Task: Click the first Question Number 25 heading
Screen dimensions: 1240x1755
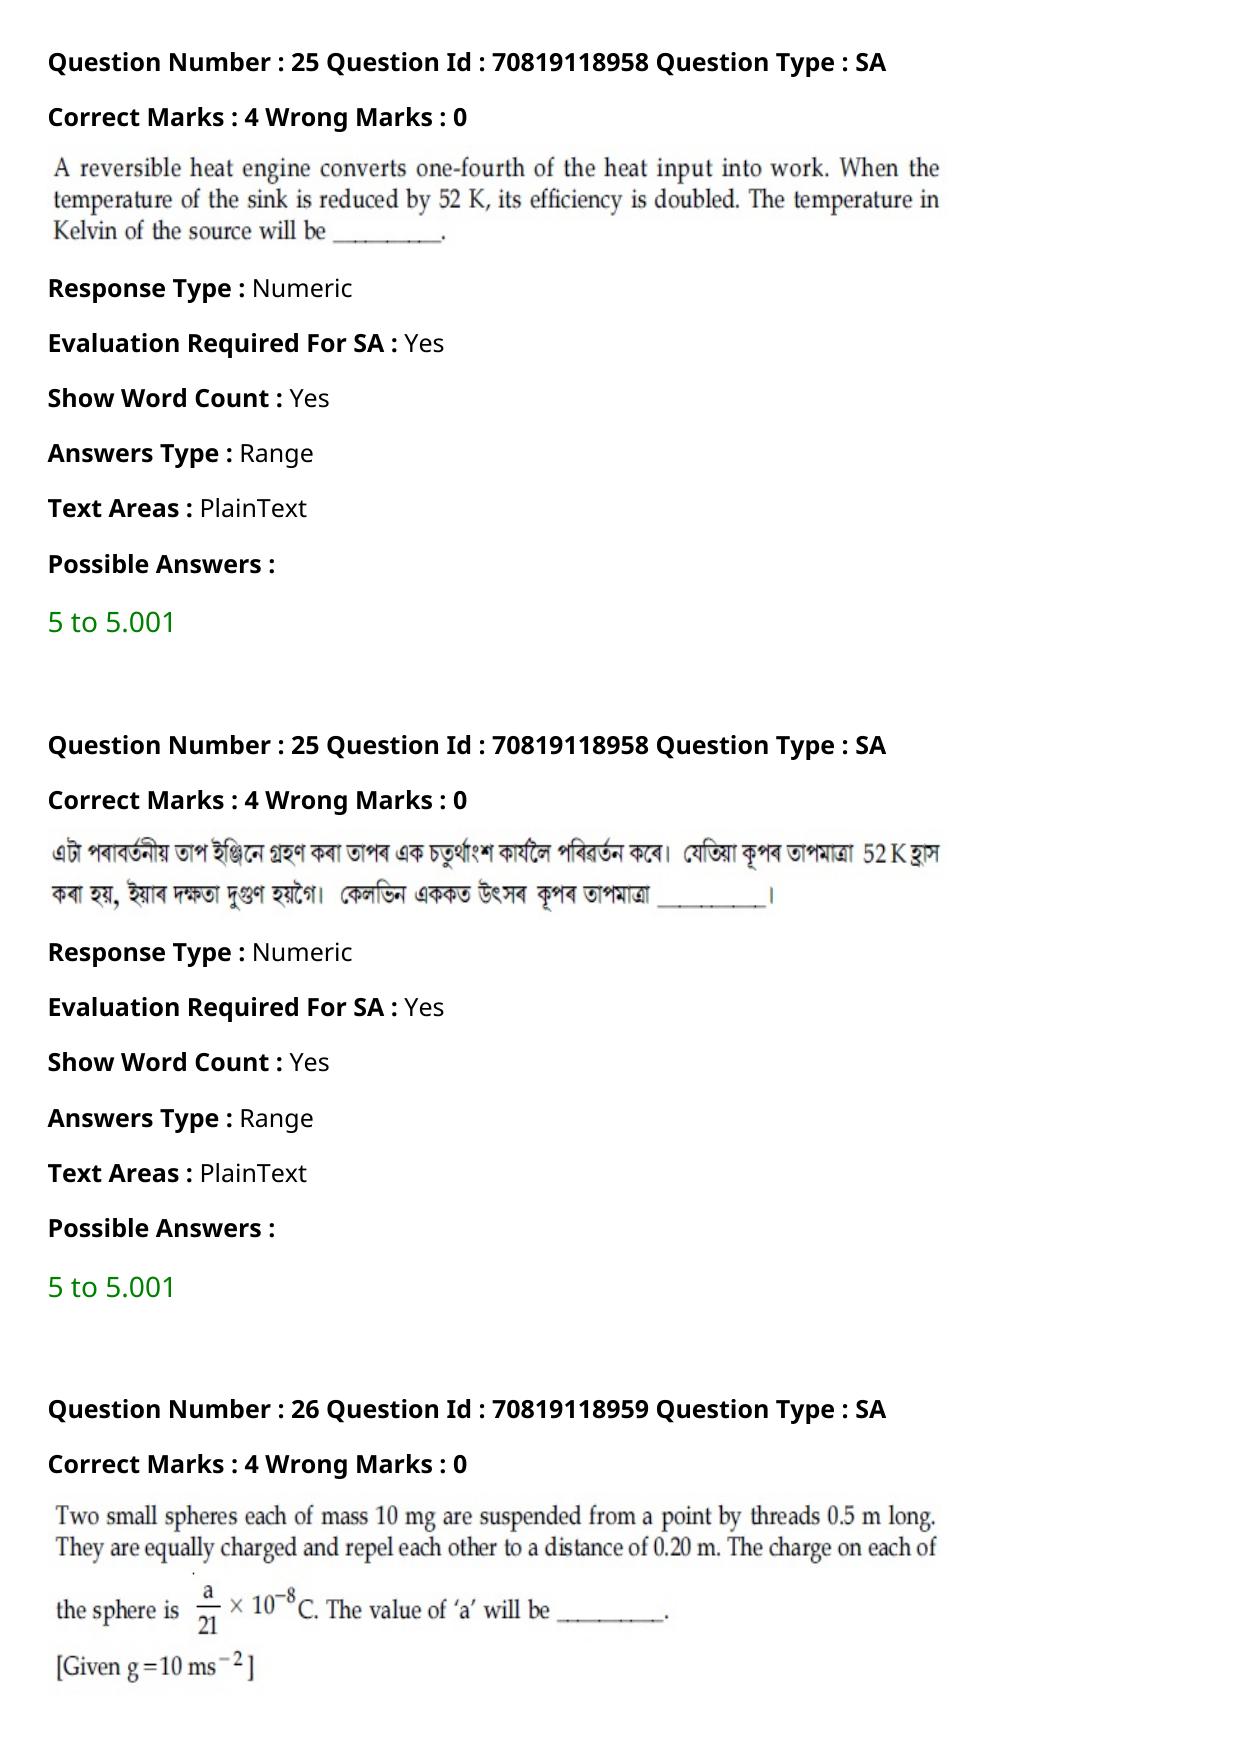Action: 467,62
